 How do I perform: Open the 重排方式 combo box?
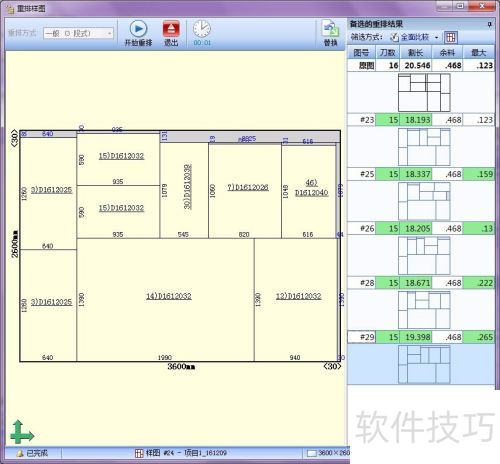[78, 33]
